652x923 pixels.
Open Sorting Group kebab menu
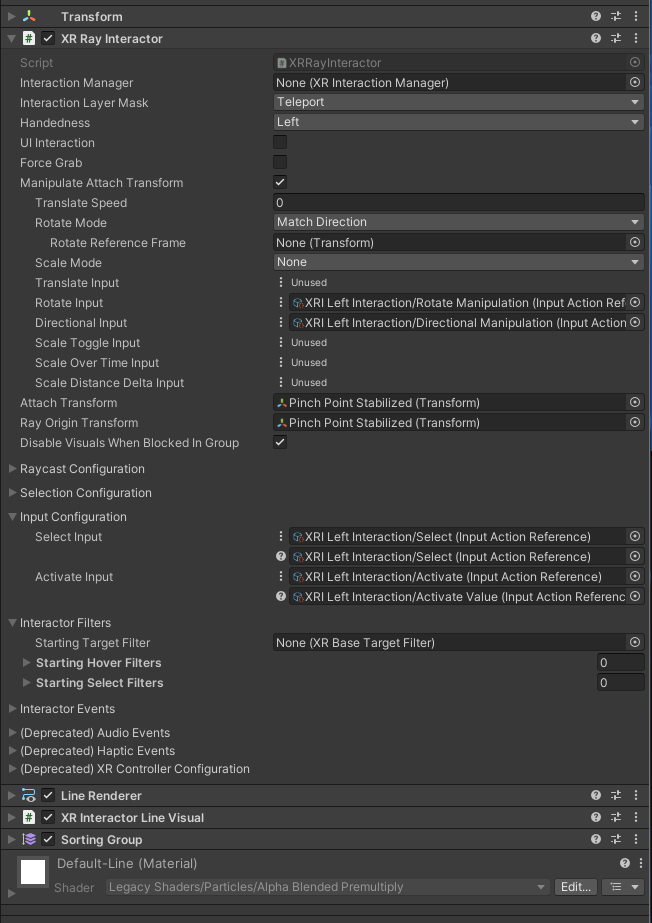[x=636, y=840]
